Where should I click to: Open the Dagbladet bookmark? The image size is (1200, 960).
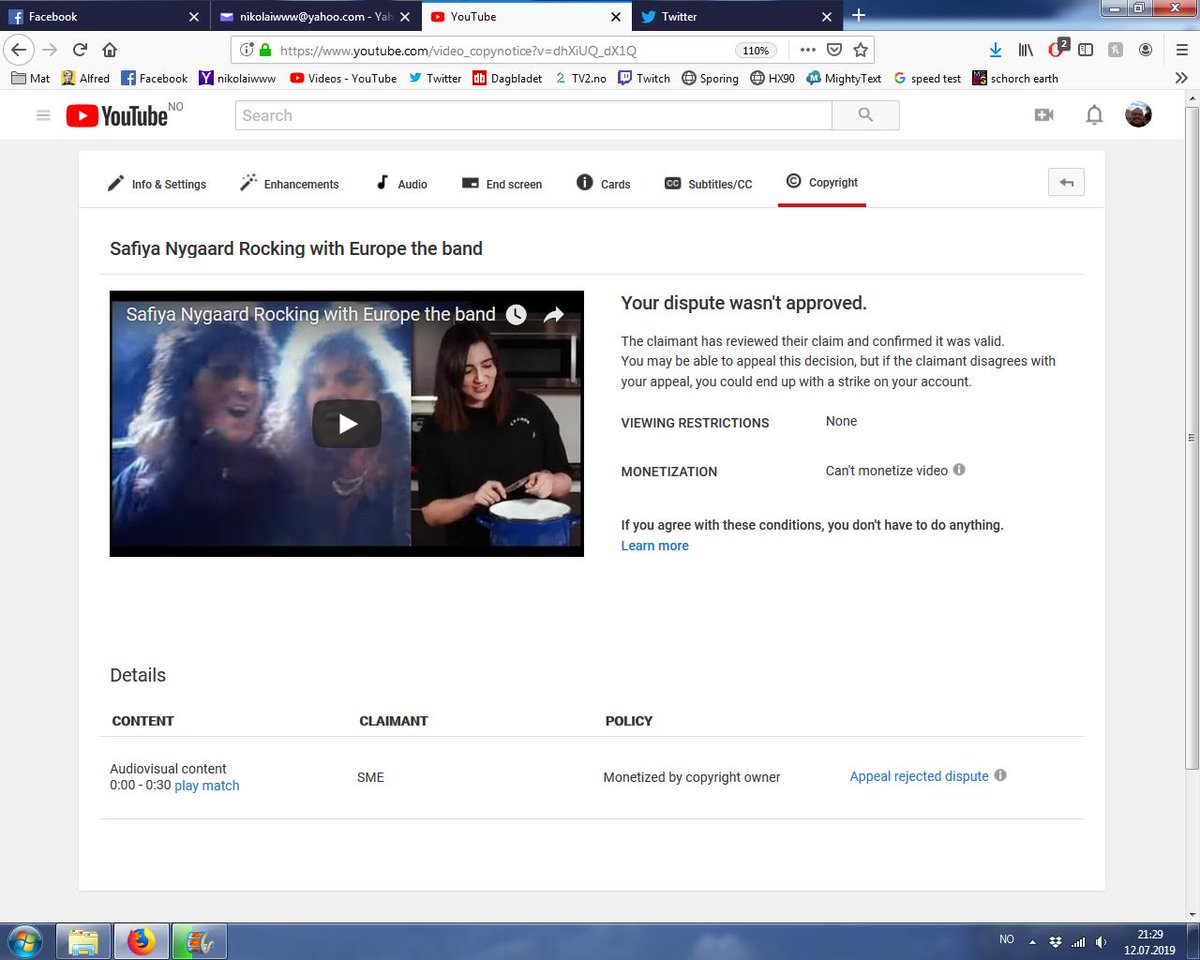(509, 78)
